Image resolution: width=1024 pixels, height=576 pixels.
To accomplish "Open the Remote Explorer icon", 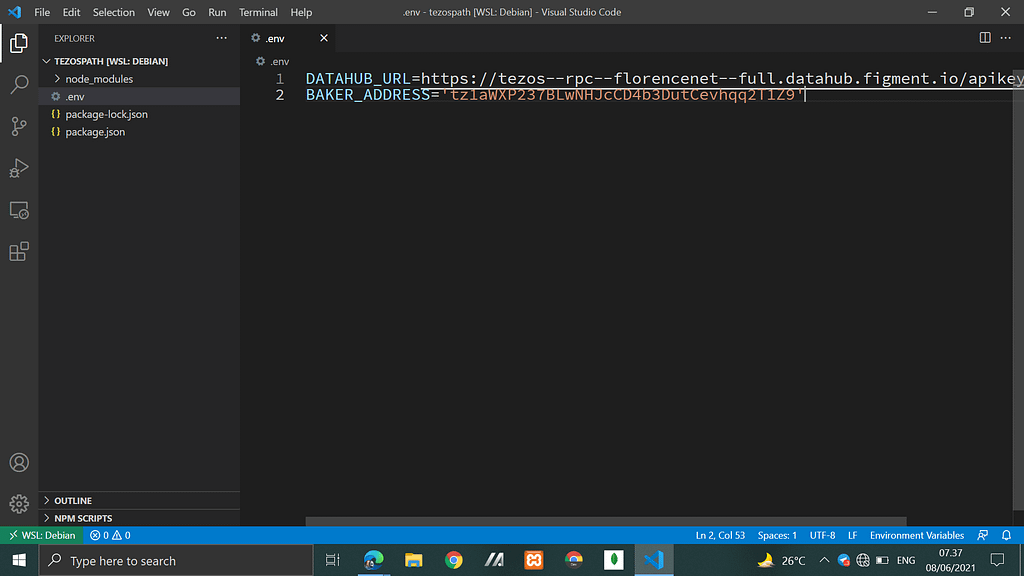I will tap(19, 210).
